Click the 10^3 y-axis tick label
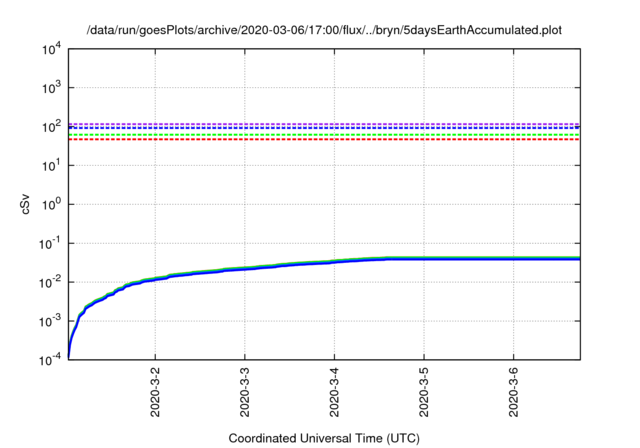Screen dimensions: 640x448 [x=51, y=88]
